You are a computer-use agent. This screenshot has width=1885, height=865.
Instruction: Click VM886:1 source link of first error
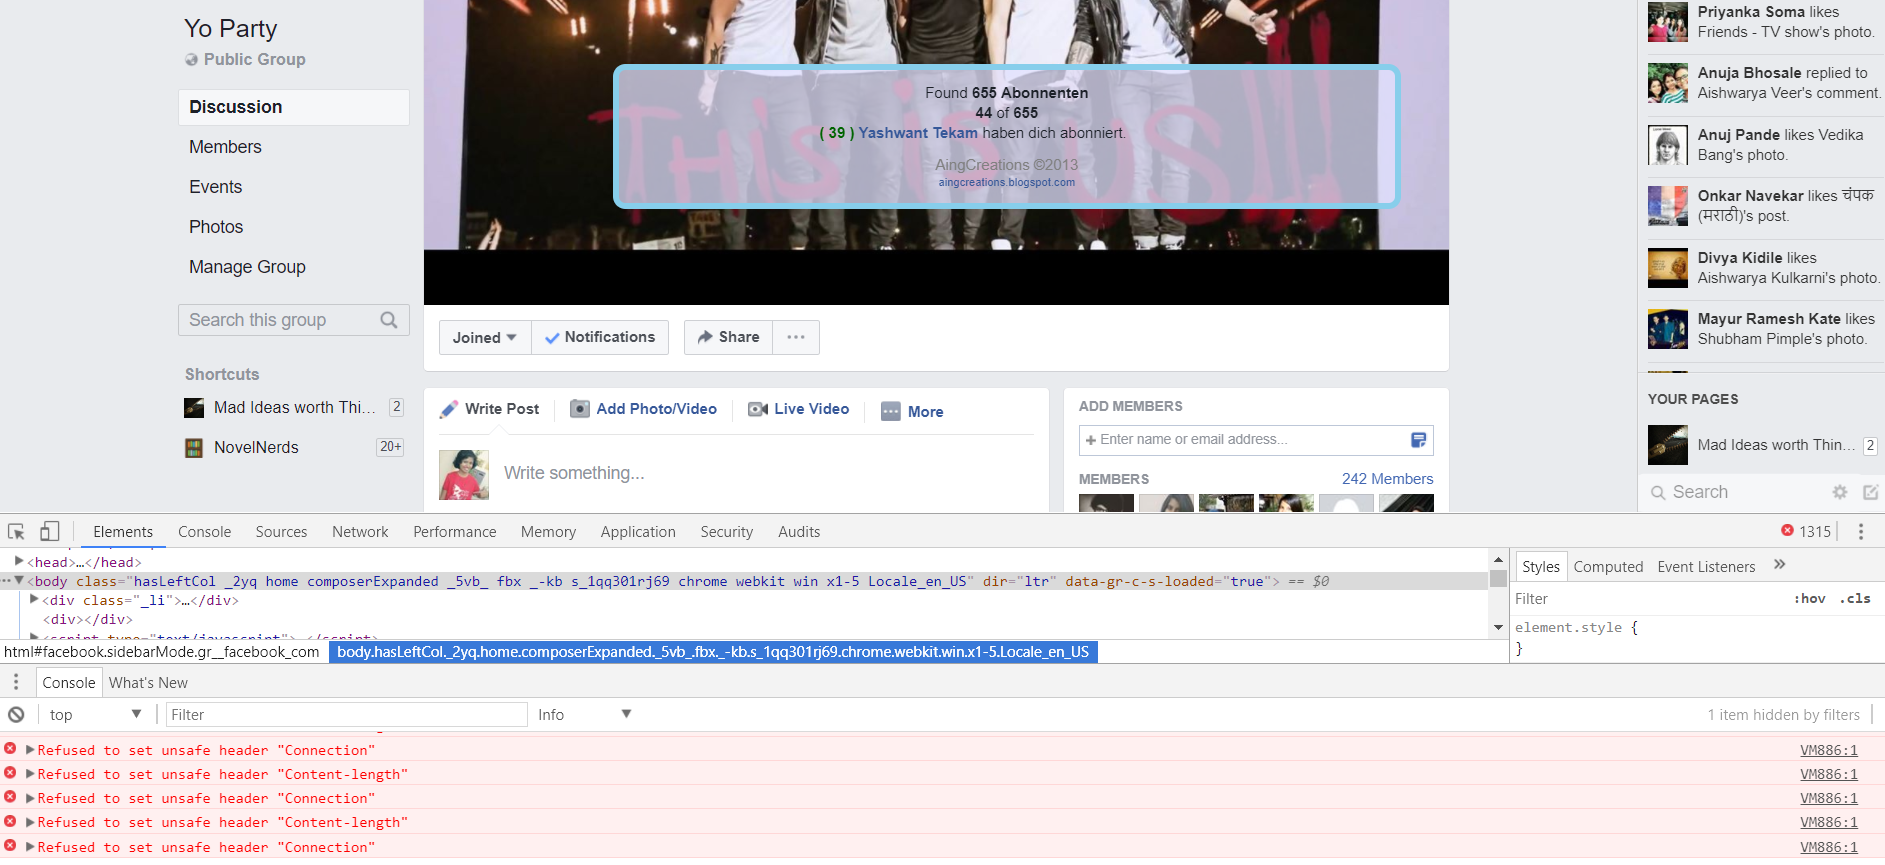click(1829, 750)
